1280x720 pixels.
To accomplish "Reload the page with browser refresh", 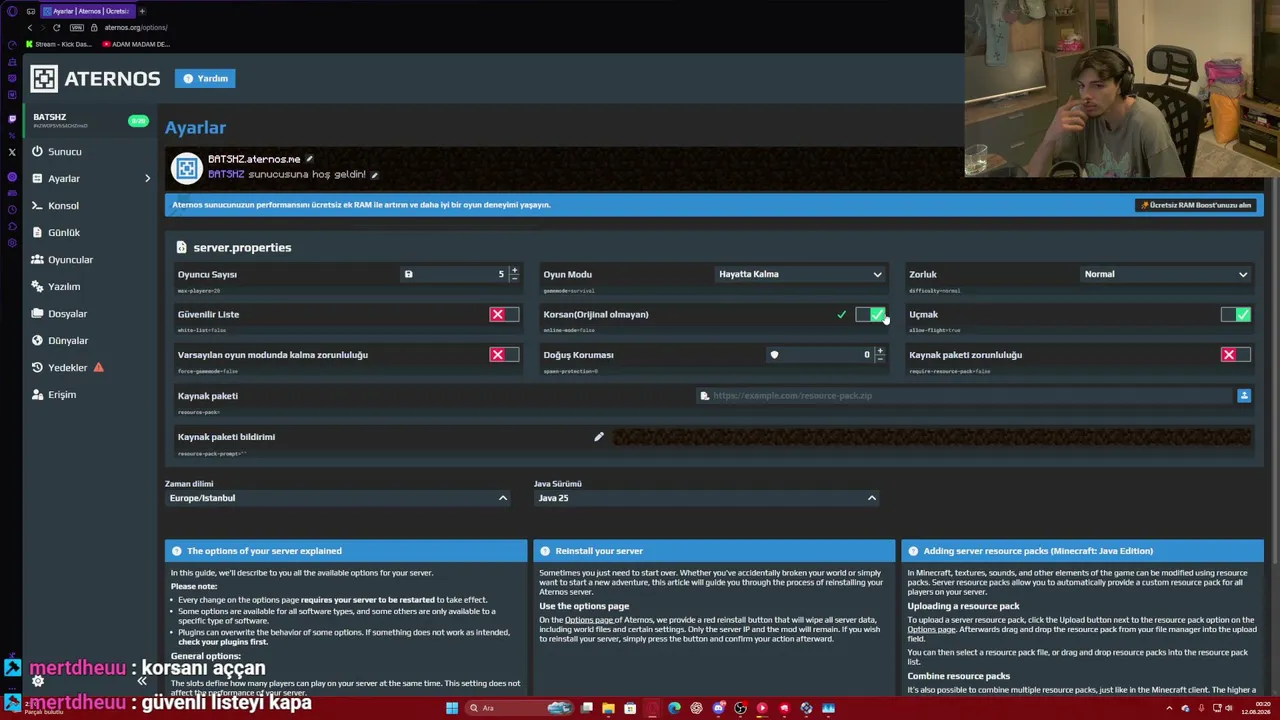I will (x=57, y=28).
